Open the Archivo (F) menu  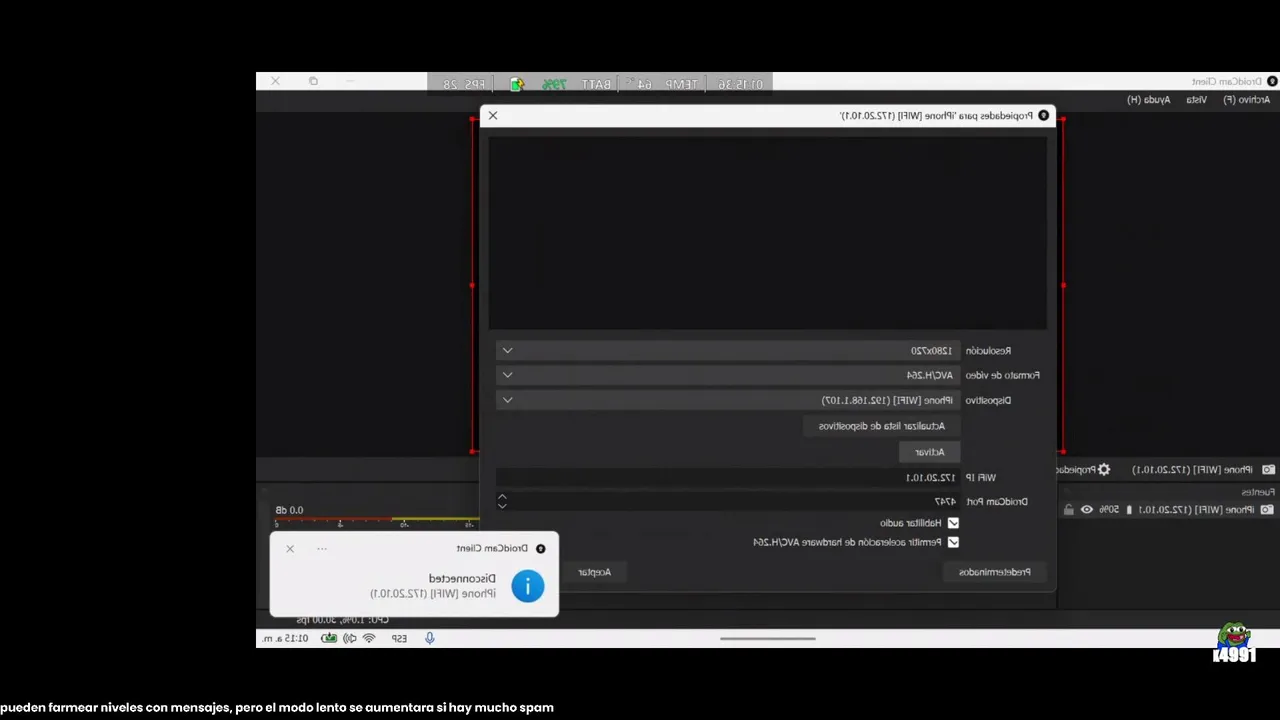[x=1246, y=100]
